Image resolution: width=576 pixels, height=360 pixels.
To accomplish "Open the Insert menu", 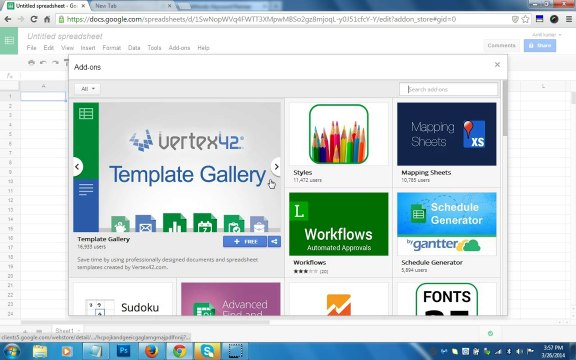I will (88, 48).
